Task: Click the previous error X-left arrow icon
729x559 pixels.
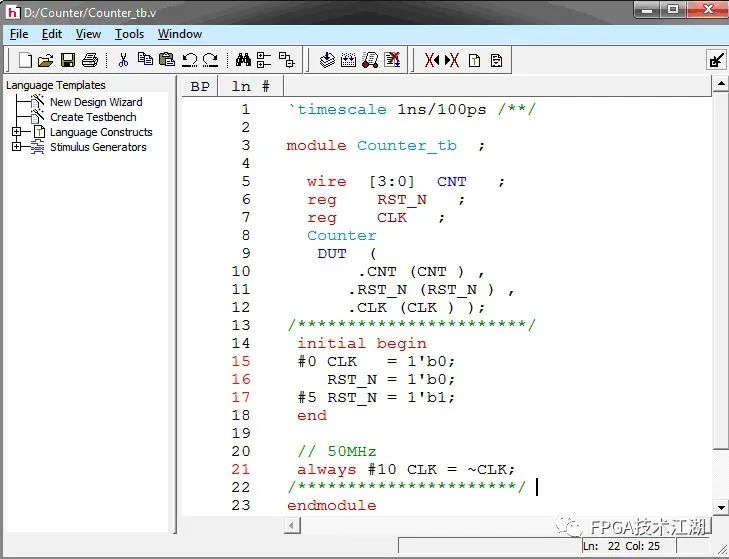Action: (432, 60)
